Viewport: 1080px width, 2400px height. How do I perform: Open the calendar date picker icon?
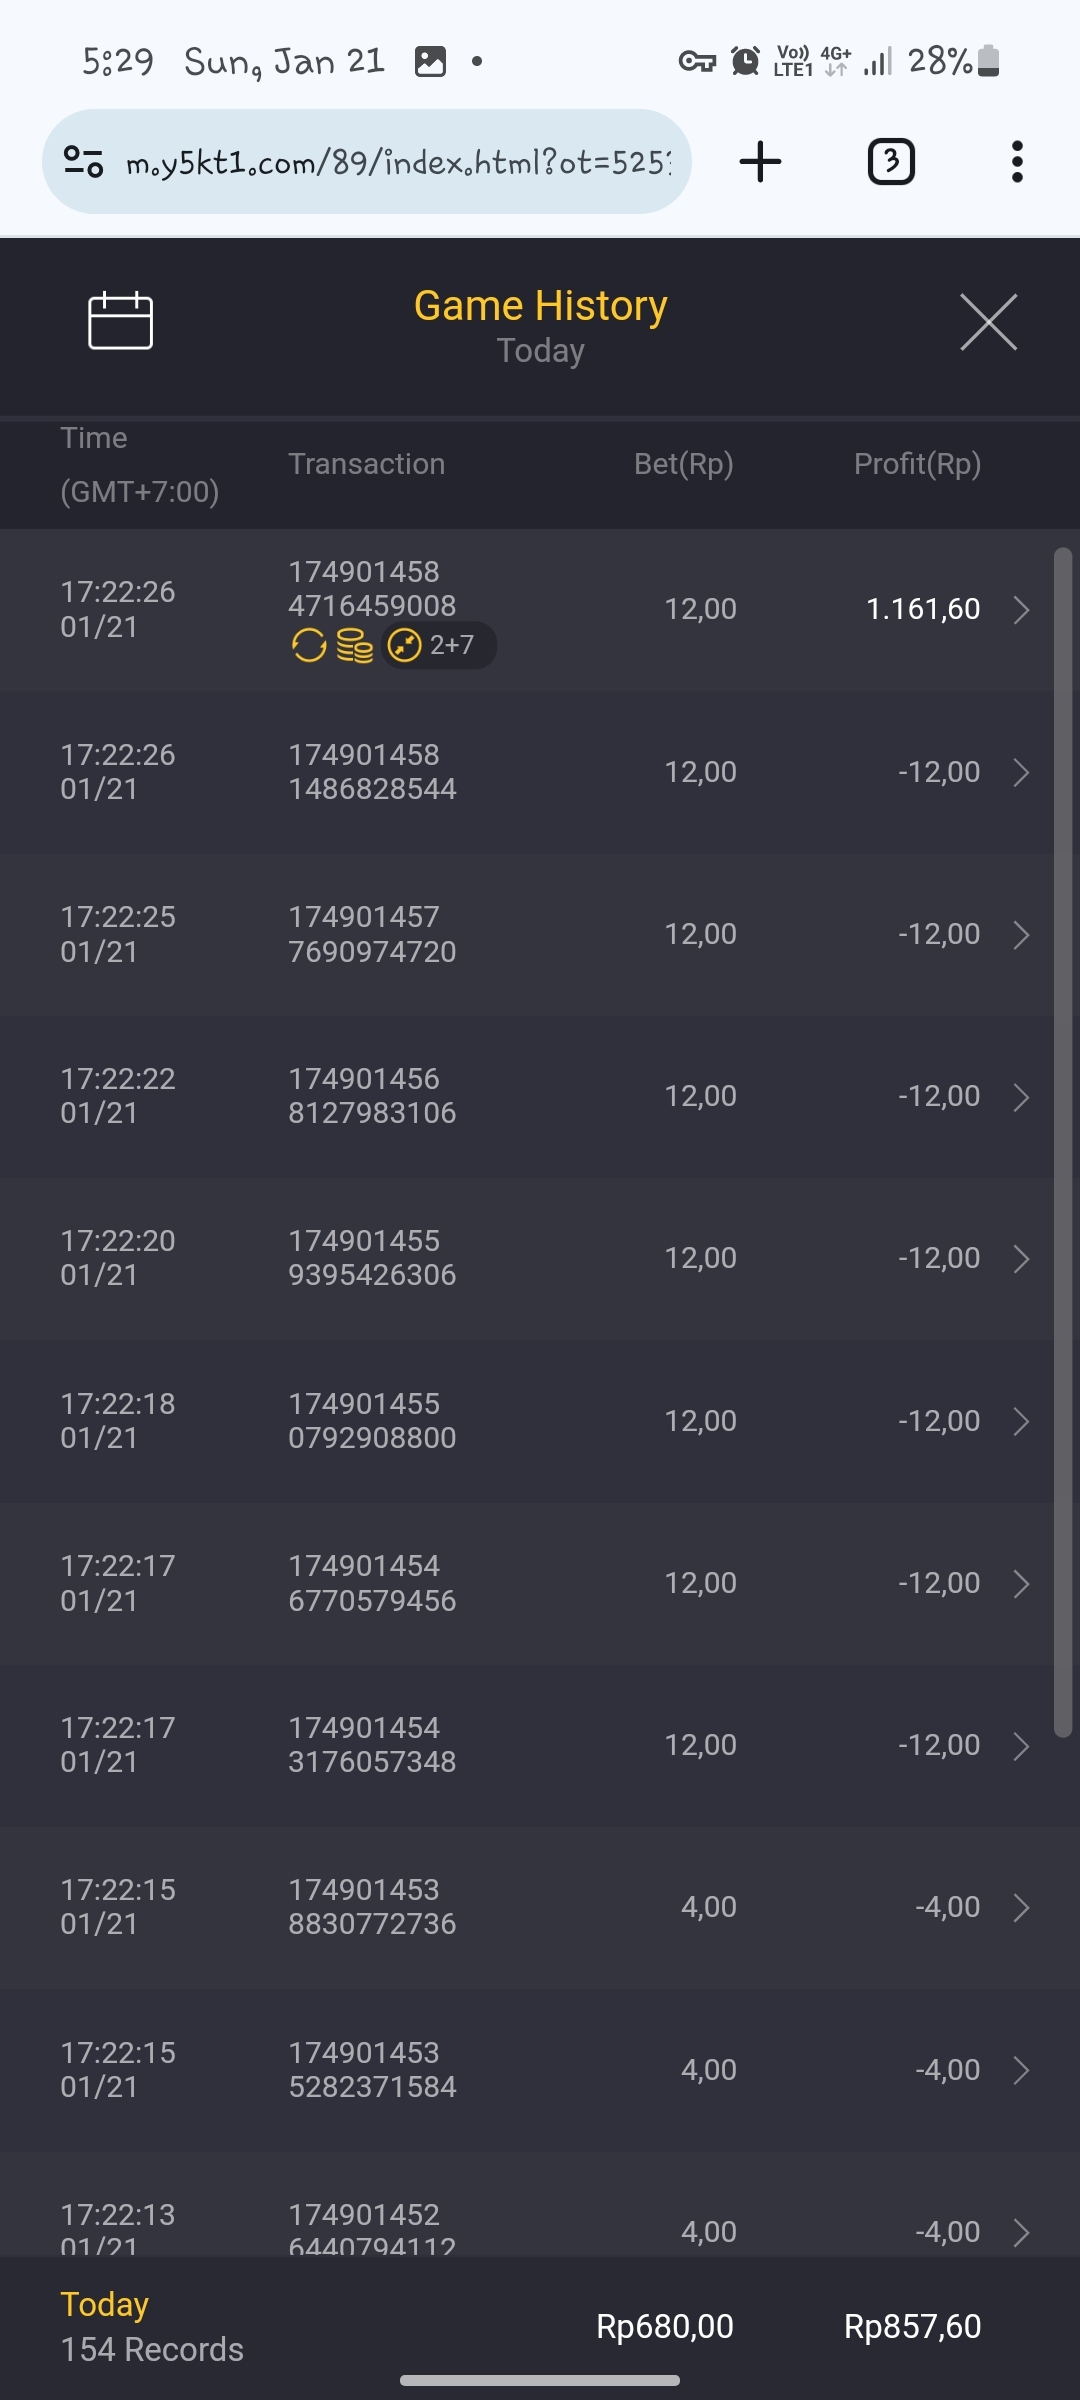tap(120, 321)
